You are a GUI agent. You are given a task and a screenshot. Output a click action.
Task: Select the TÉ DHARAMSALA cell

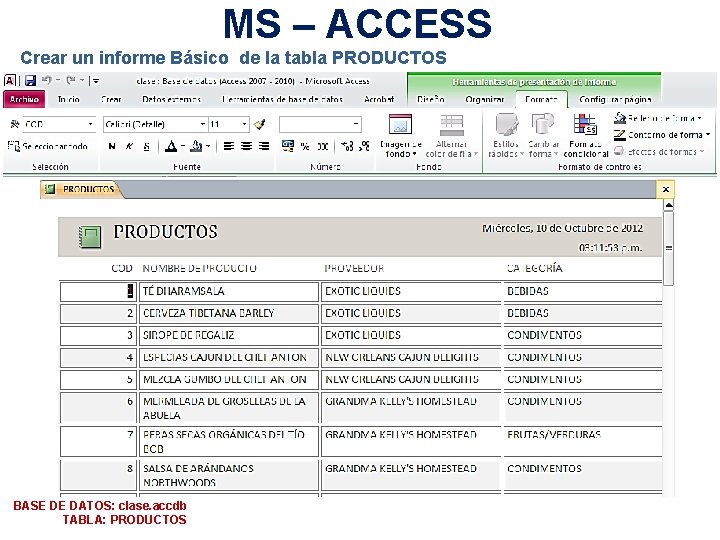229,292
